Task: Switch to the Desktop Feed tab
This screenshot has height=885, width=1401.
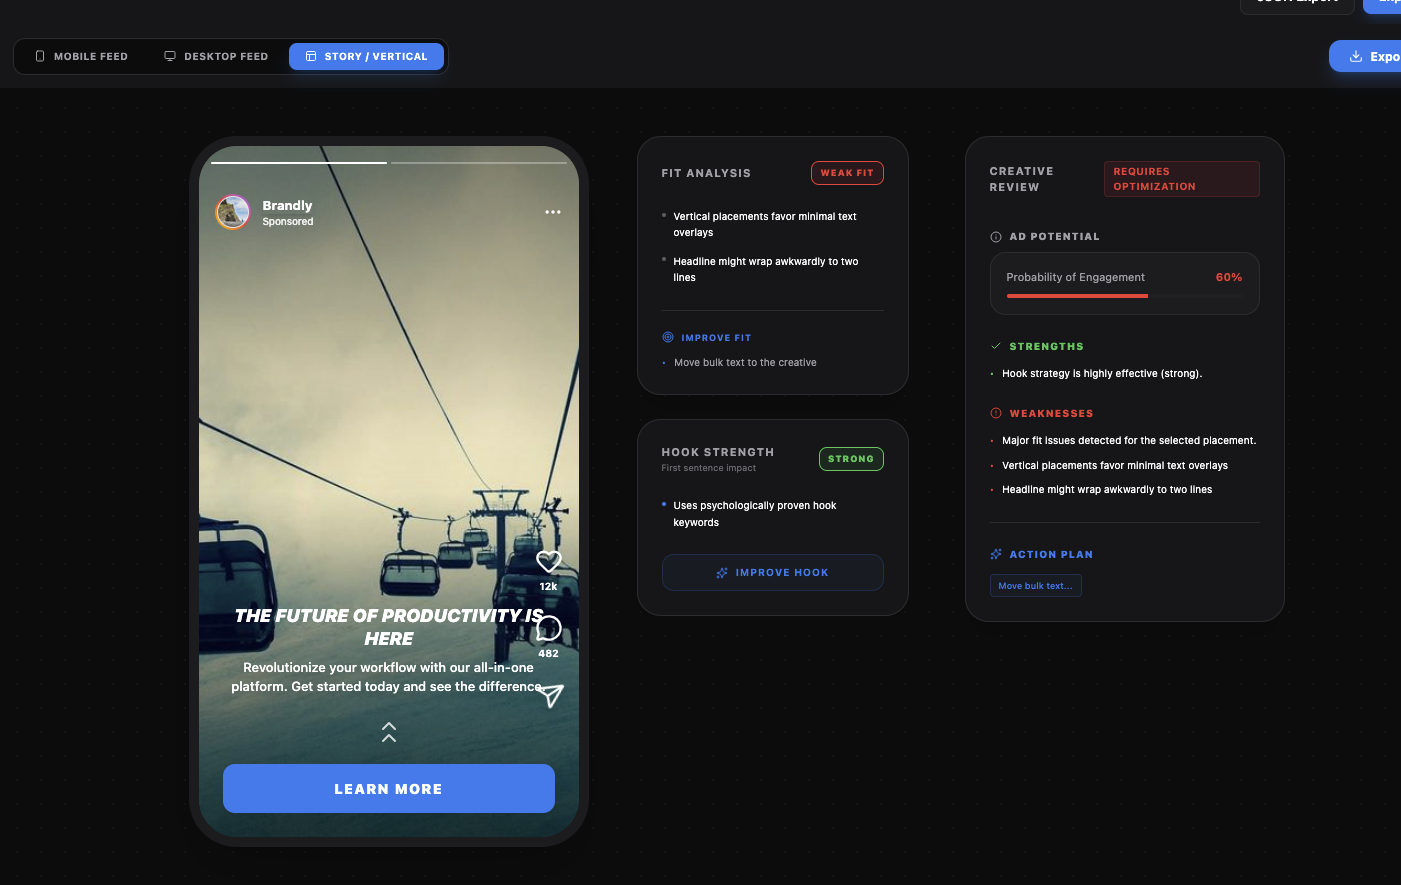Action: click(216, 57)
